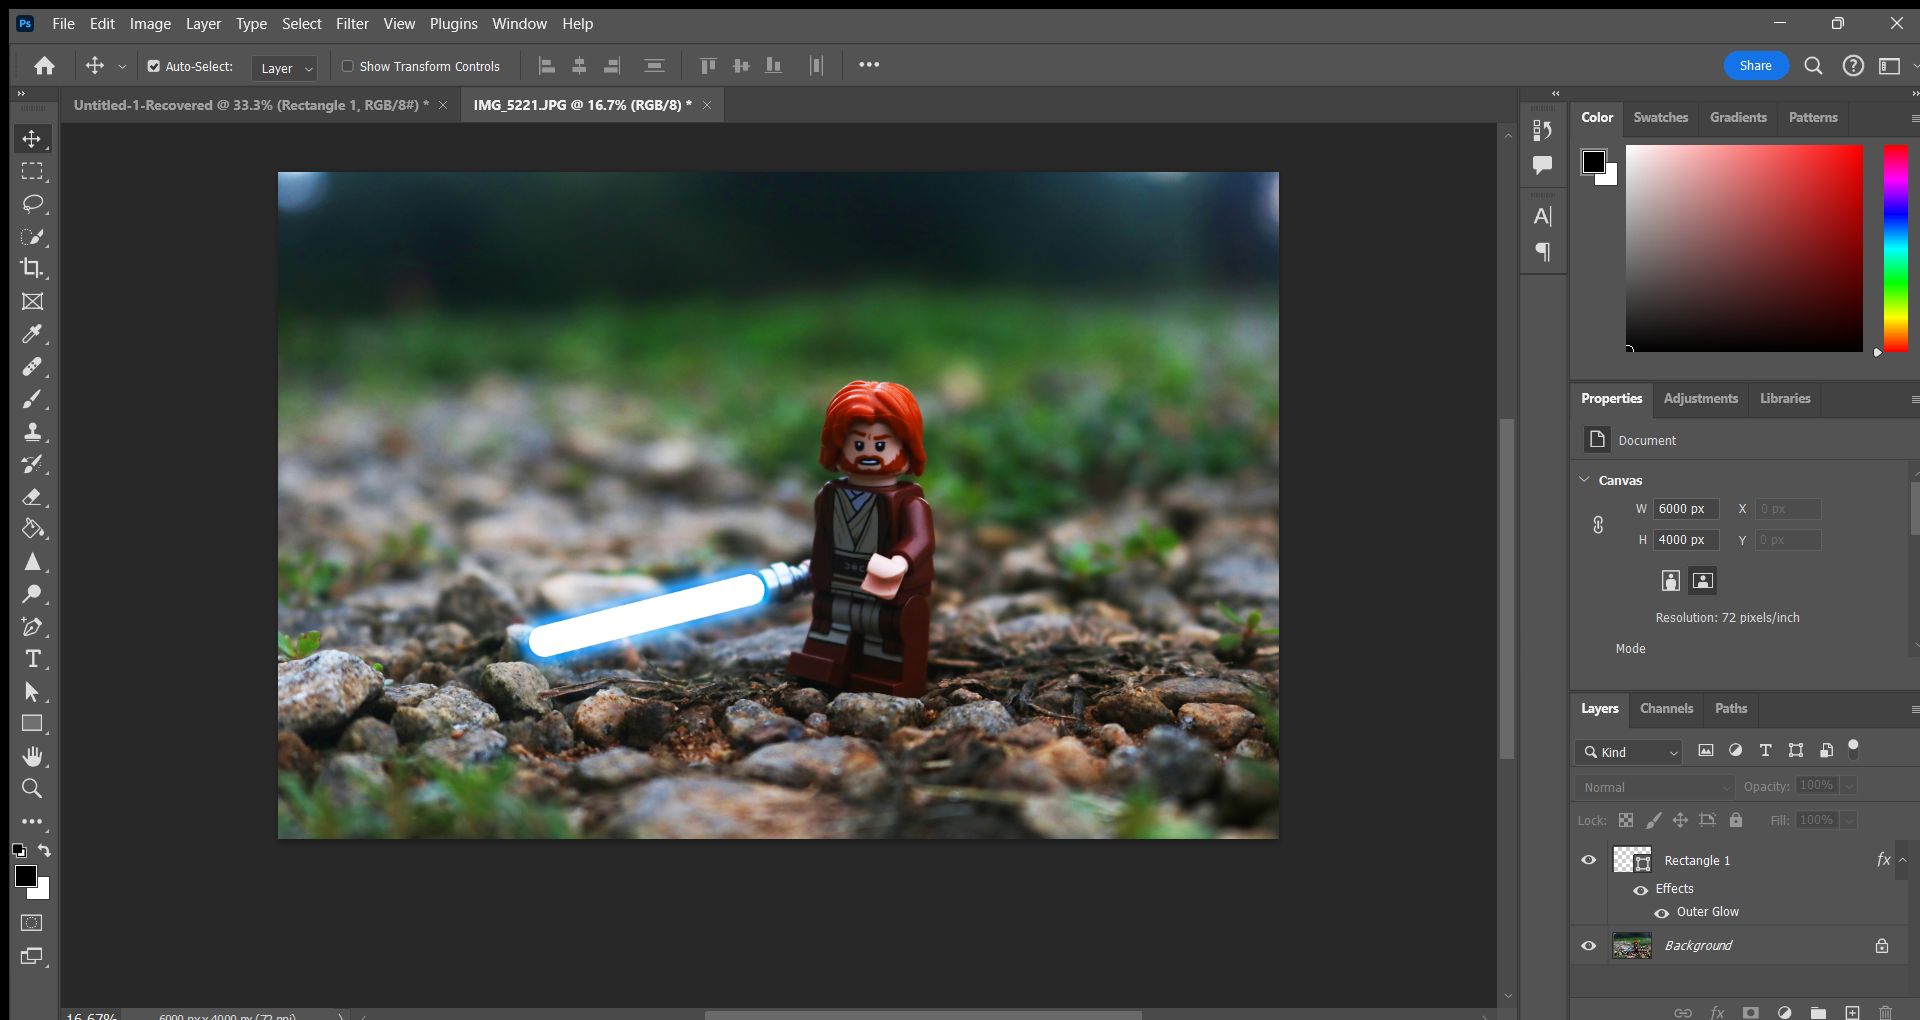The width and height of the screenshot is (1920, 1020).
Task: Switch to the Adjustments tab
Action: coord(1700,398)
